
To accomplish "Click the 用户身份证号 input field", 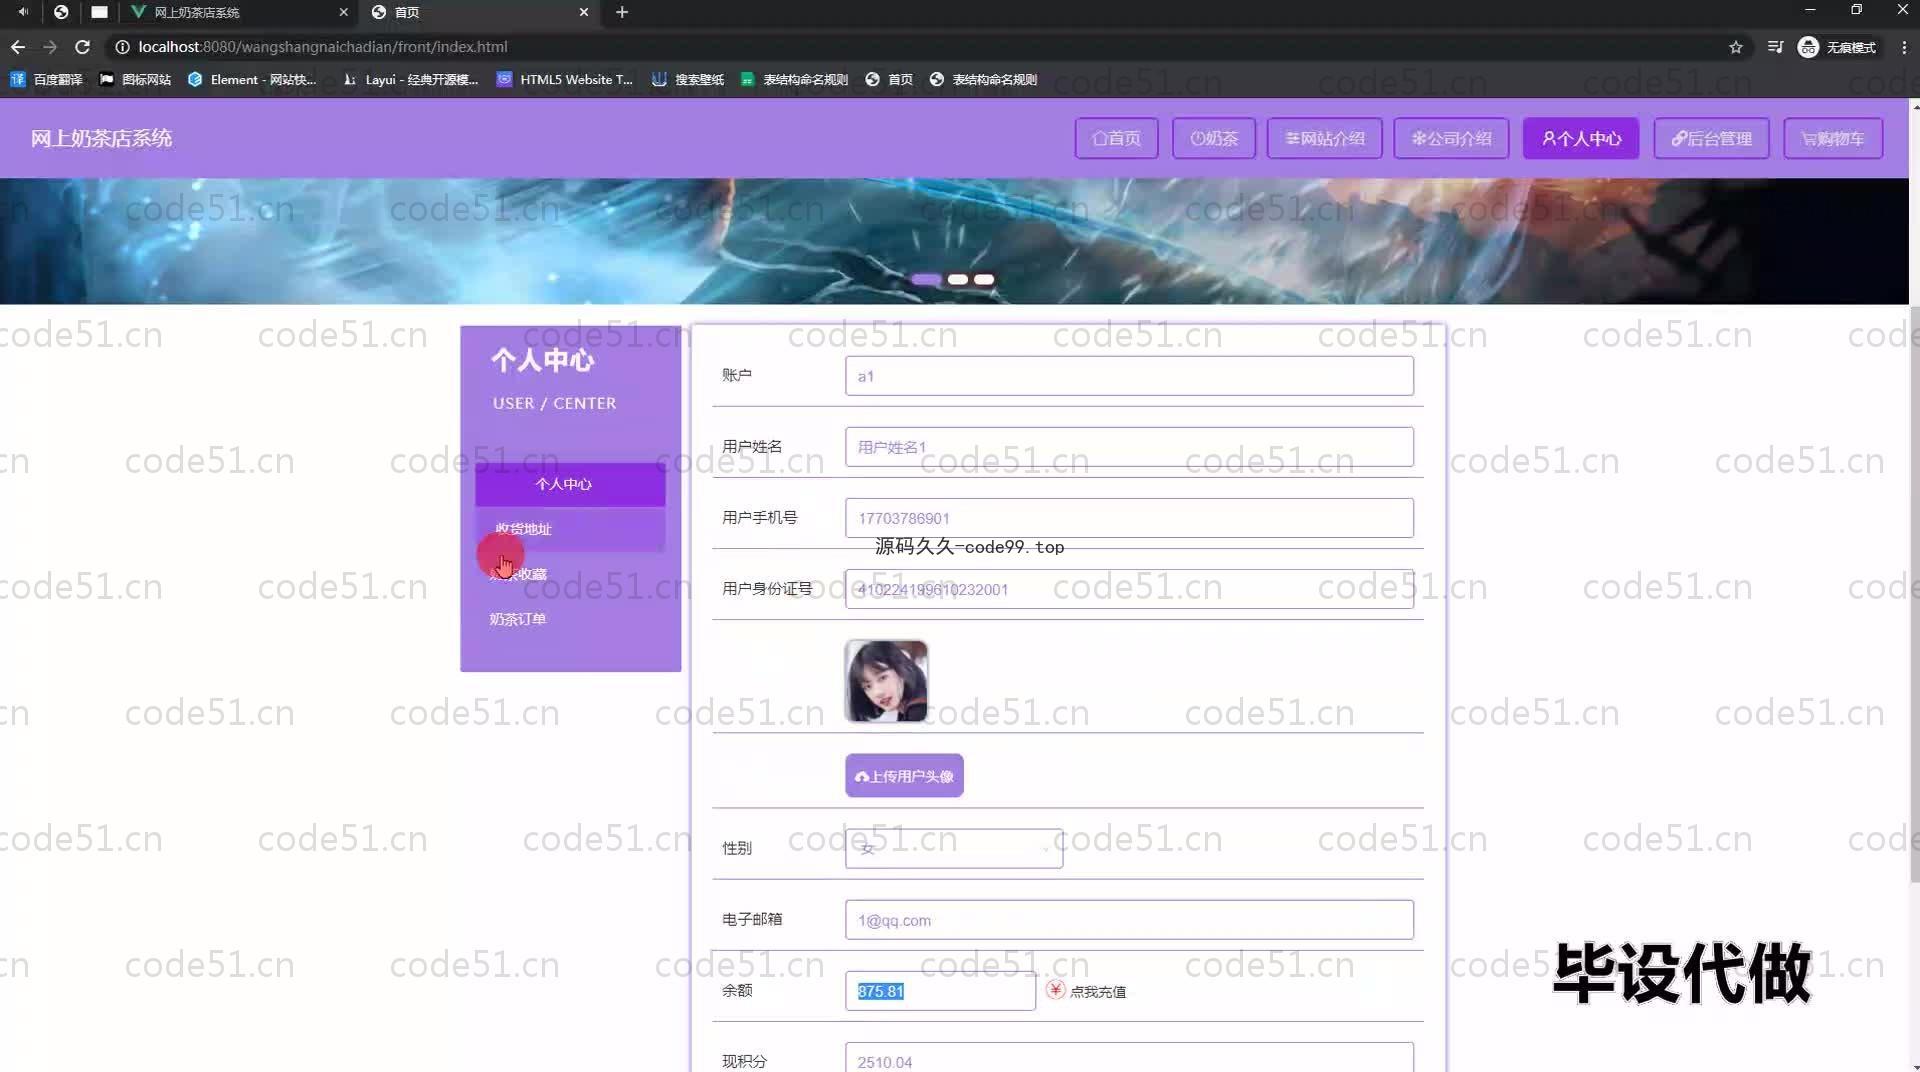I will tap(1129, 589).
